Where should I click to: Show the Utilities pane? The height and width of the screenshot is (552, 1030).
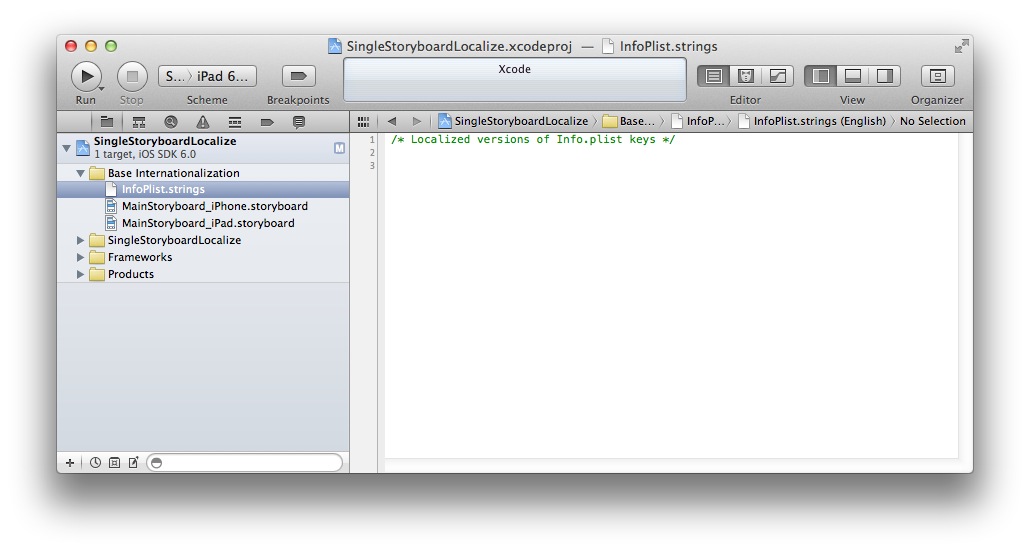click(x=885, y=76)
